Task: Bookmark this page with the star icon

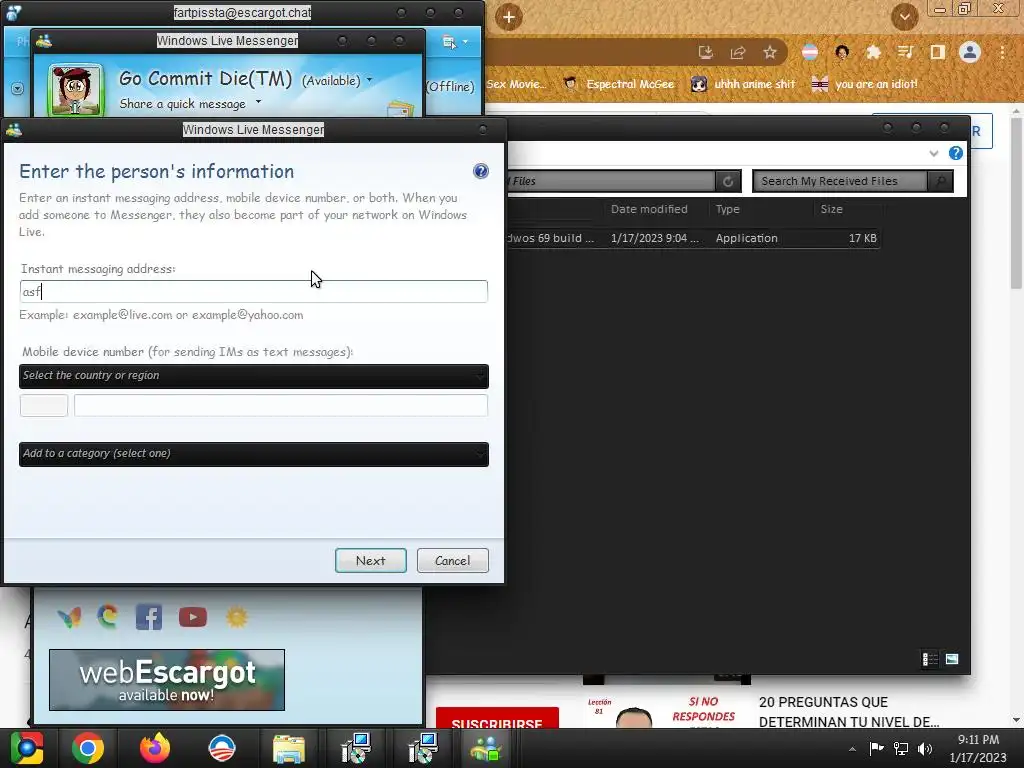Action: [770, 52]
